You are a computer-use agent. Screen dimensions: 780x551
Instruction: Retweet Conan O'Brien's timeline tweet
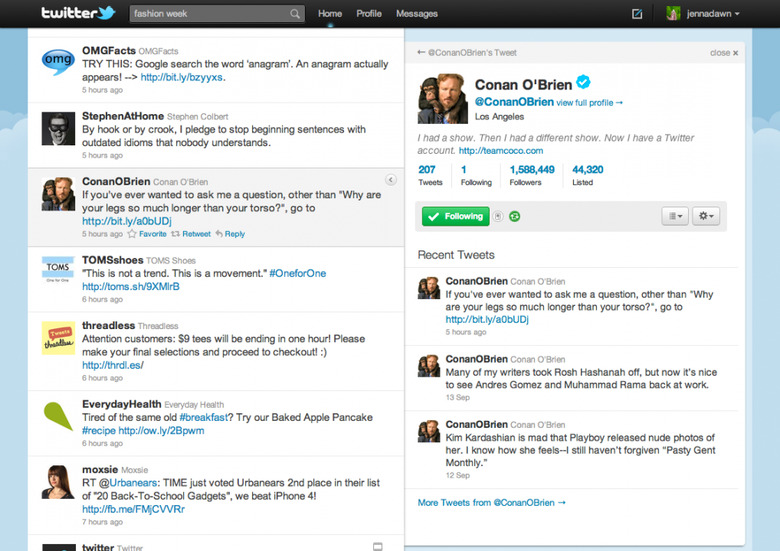pyautogui.click(x=190, y=234)
